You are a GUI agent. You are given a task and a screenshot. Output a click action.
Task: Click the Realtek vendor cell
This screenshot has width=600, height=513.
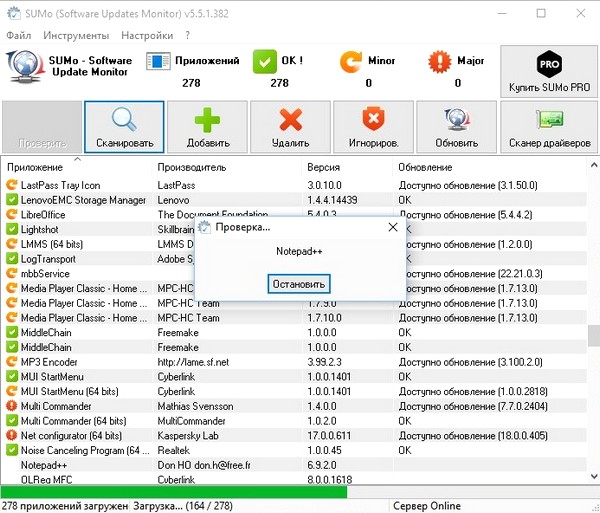click(174, 450)
